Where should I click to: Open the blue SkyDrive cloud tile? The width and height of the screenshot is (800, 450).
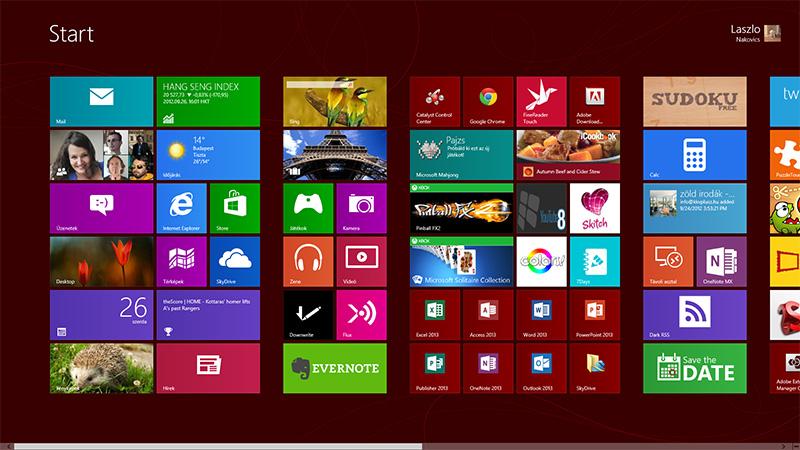coord(235,262)
